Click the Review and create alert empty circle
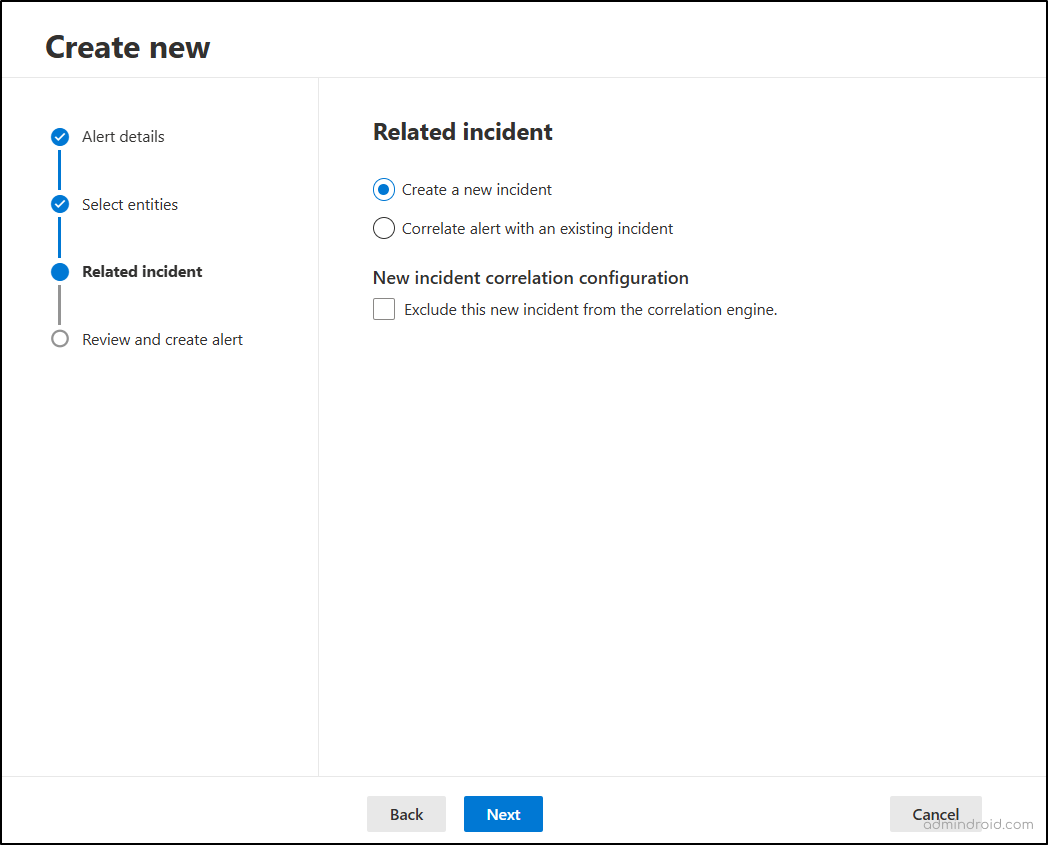This screenshot has height=845, width=1048. pyautogui.click(x=60, y=339)
